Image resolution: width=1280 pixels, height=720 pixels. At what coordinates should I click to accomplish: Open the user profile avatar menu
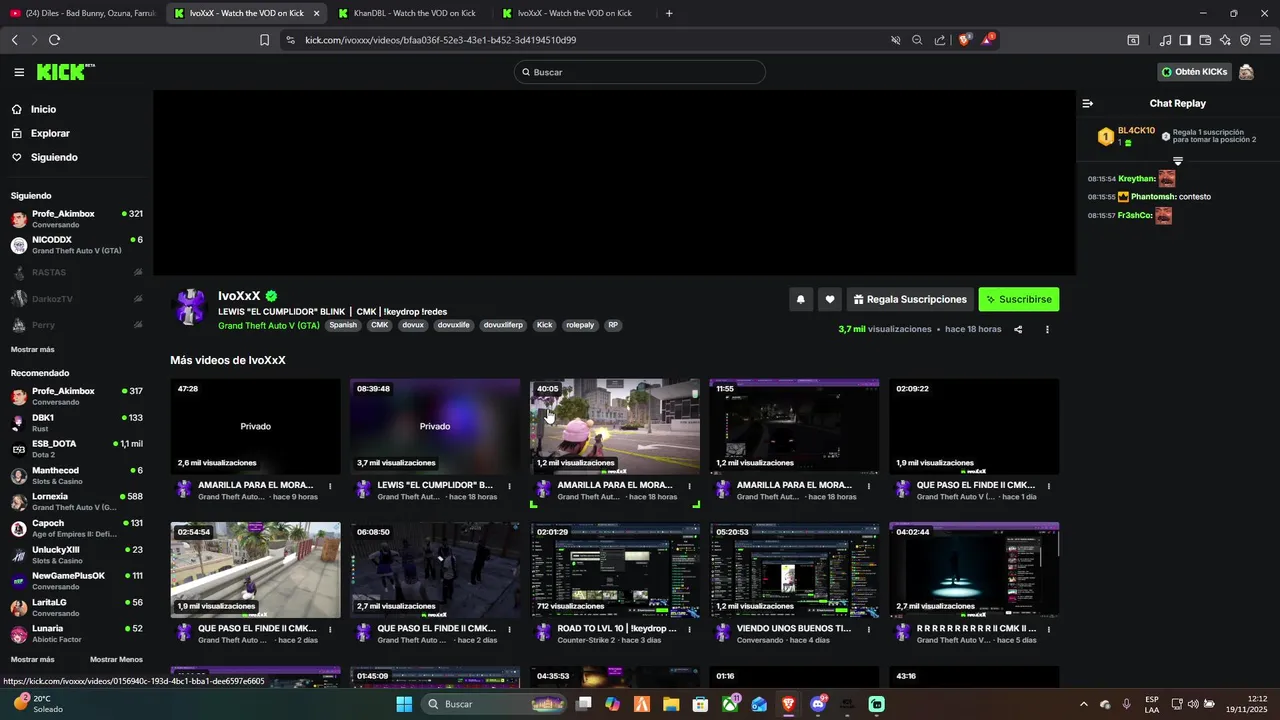1246,72
